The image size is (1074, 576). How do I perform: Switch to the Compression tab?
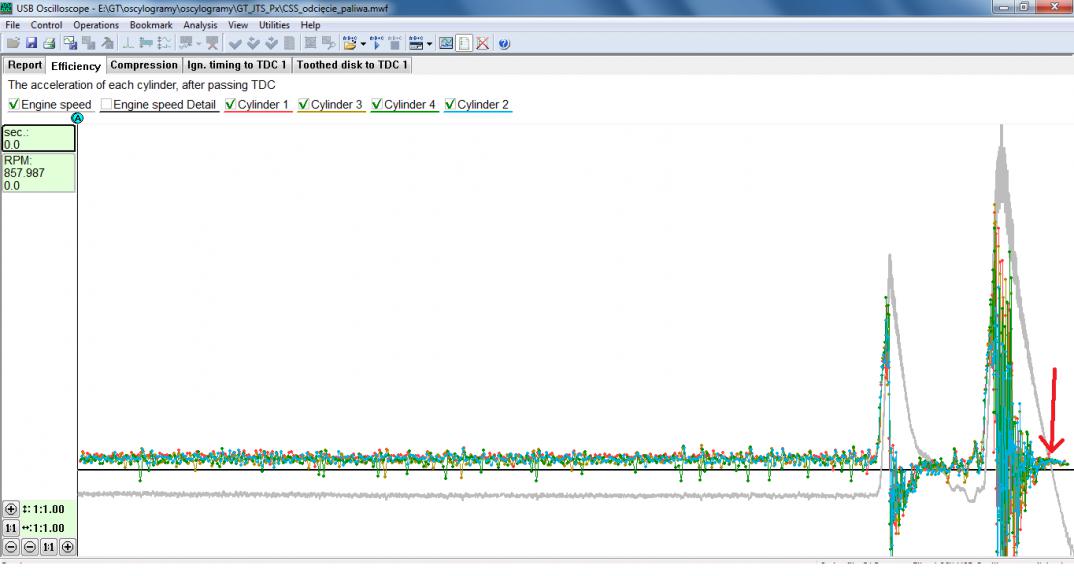pos(144,65)
